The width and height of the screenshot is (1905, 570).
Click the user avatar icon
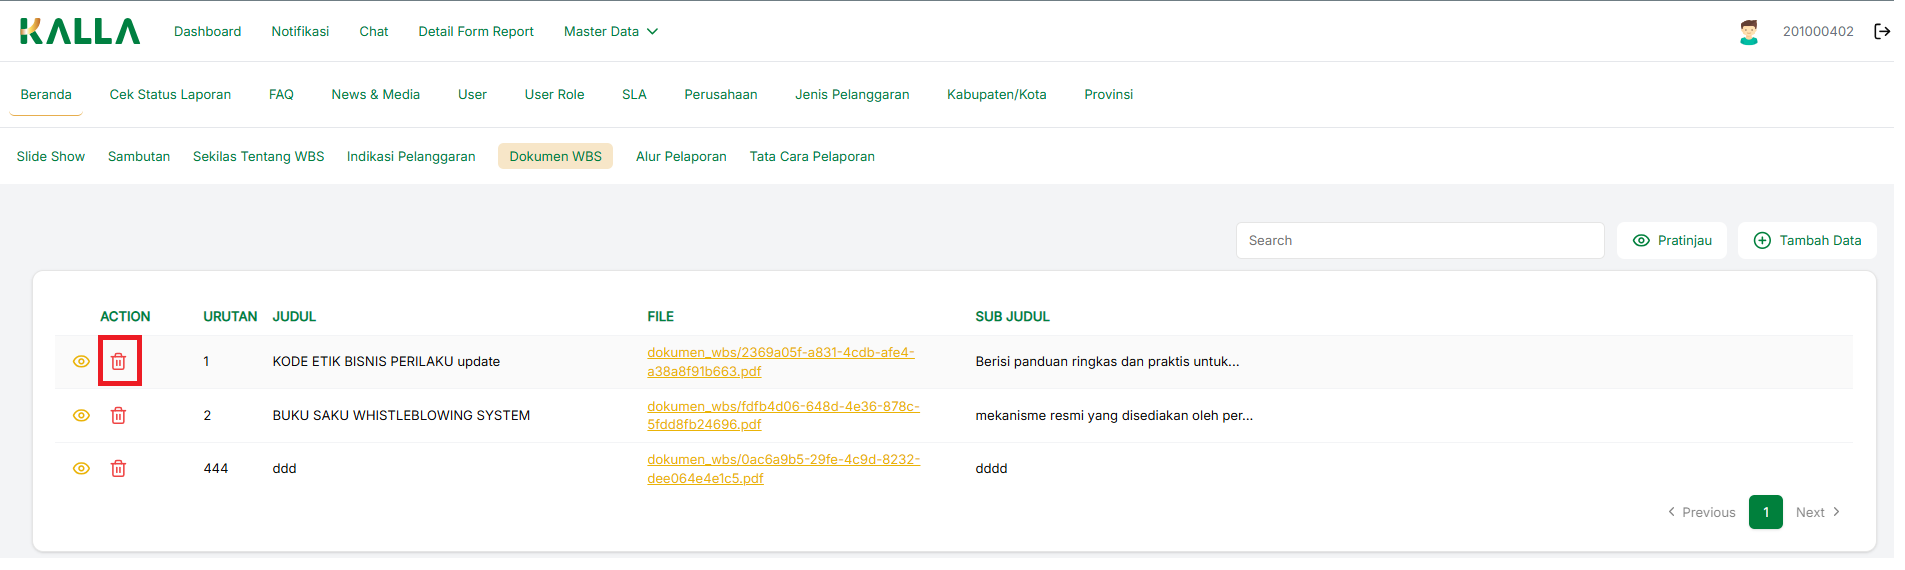[1748, 32]
